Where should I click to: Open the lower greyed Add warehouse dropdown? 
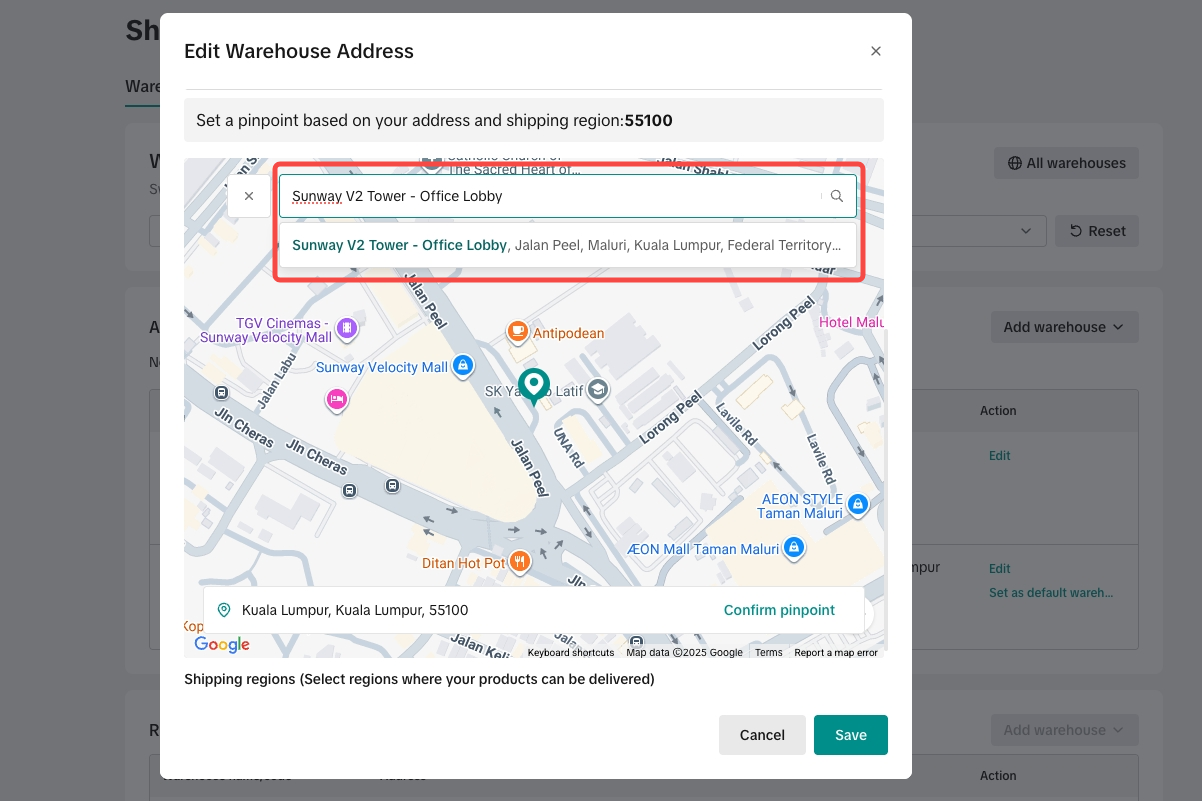point(1064,730)
